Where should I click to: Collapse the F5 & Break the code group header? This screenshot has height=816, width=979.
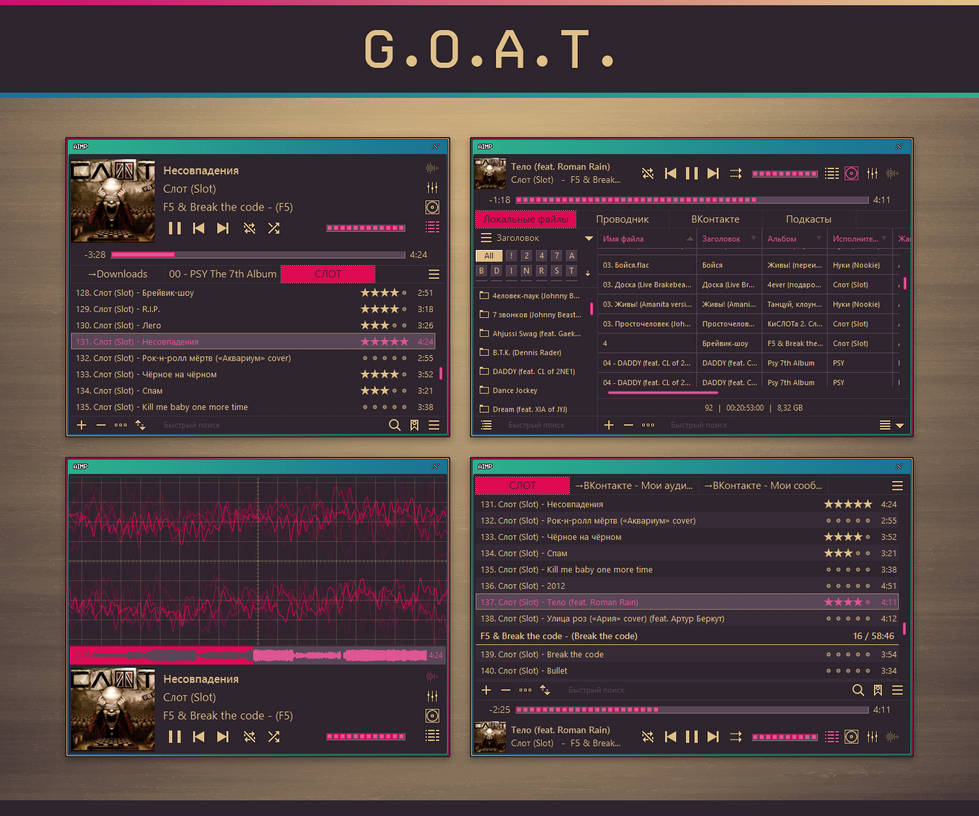pyautogui.click(x=687, y=636)
